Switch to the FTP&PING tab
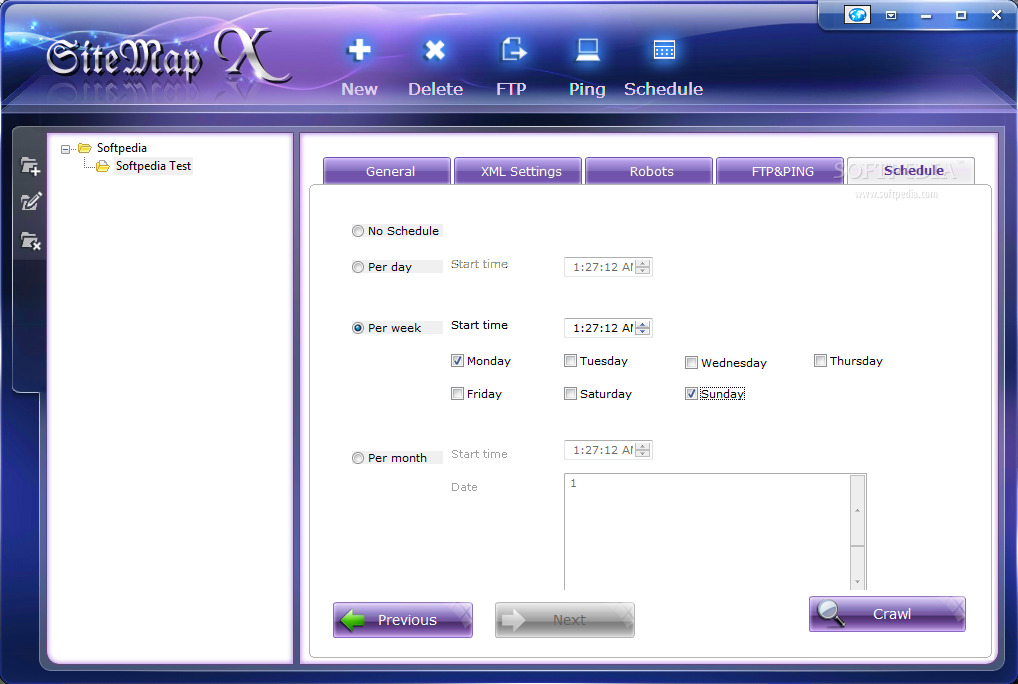 click(780, 171)
